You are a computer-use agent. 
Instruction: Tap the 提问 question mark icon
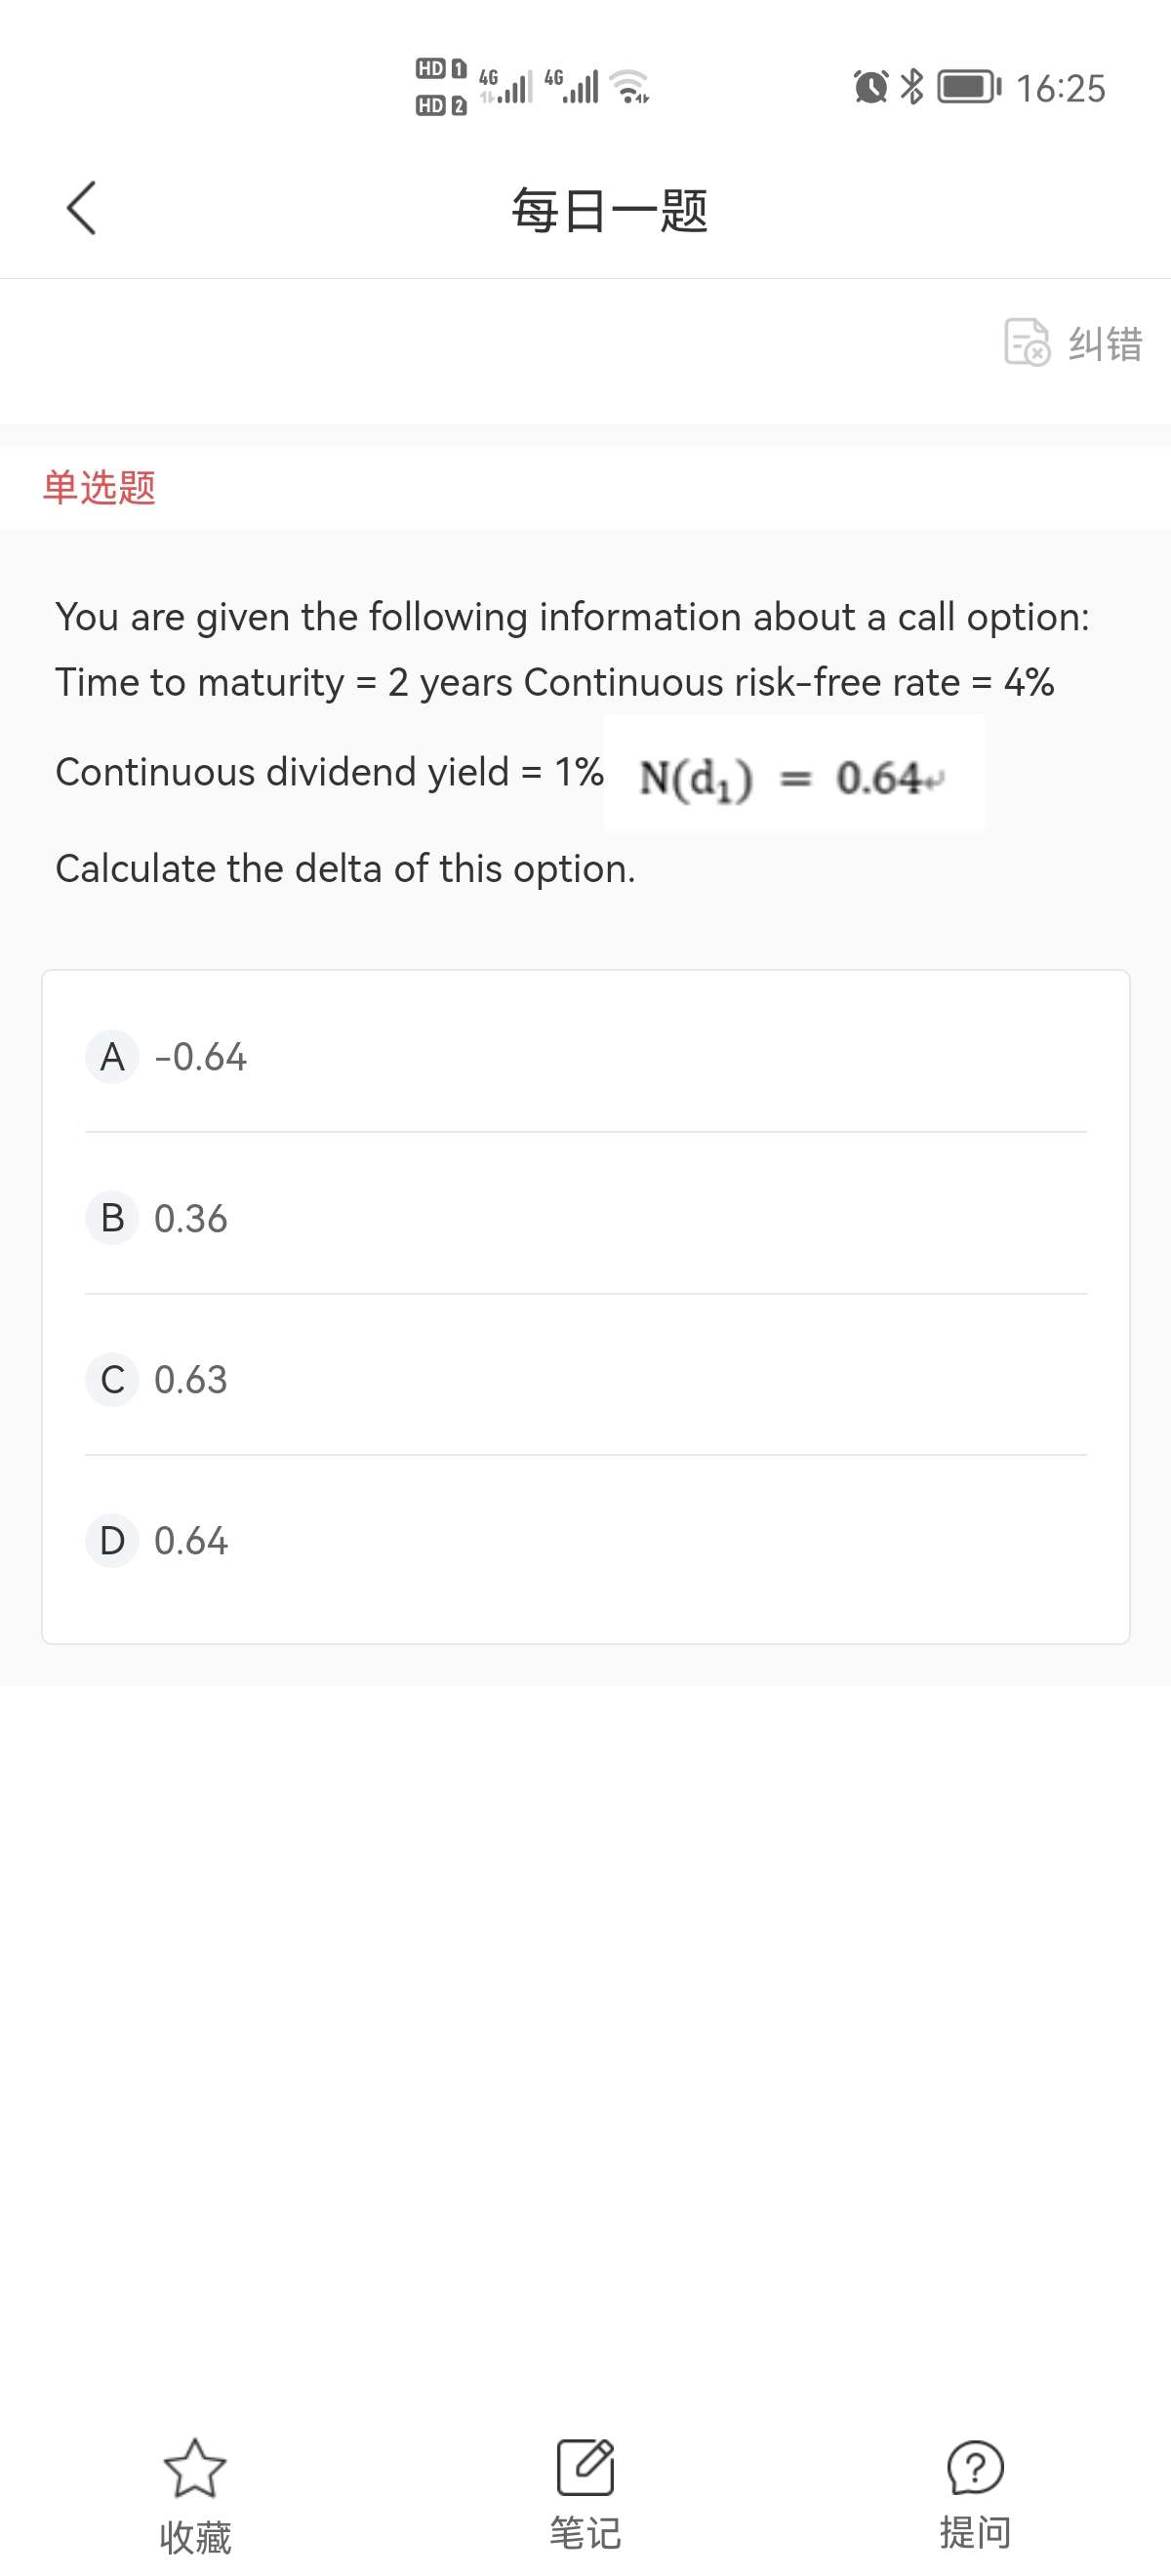tap(975, 2467)
